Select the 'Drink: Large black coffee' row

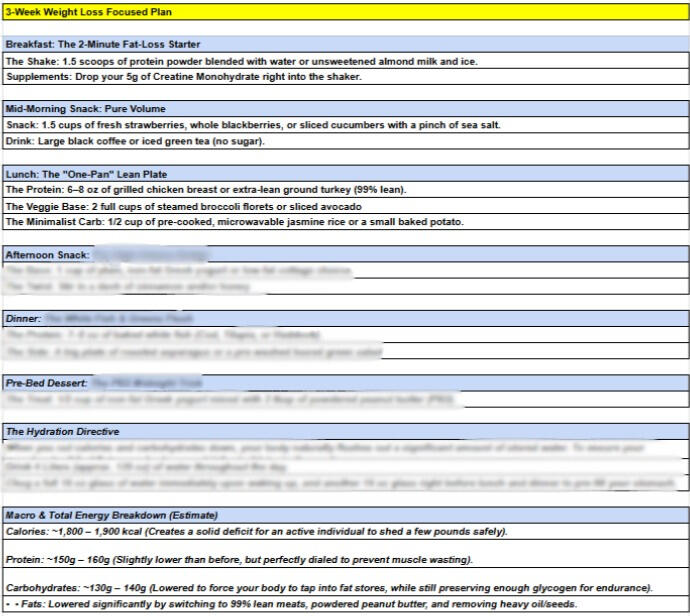[345, 141]
